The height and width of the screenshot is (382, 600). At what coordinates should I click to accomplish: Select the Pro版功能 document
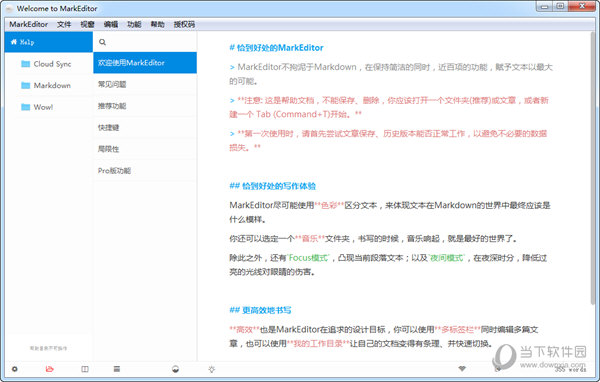point(145,170)
